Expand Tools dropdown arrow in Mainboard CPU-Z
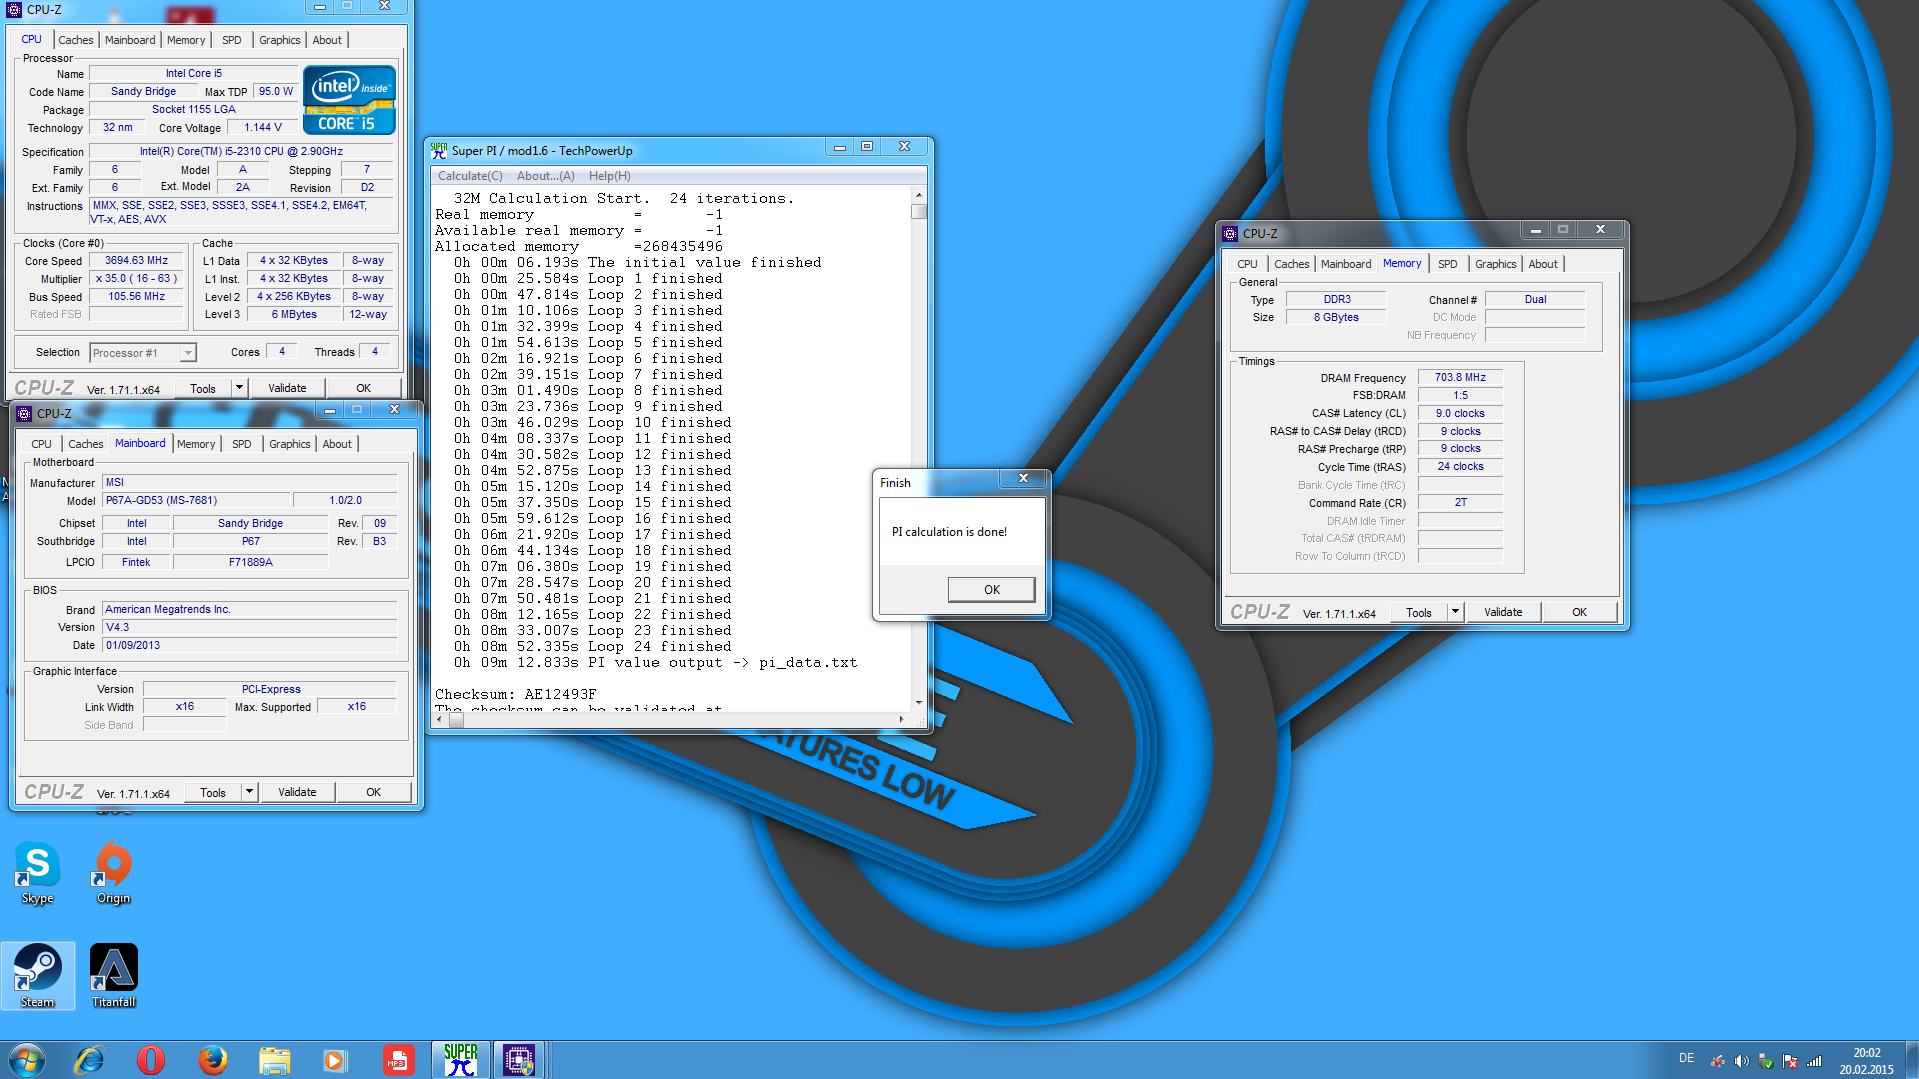The image size is (1919, 1079). coord(249,792)
